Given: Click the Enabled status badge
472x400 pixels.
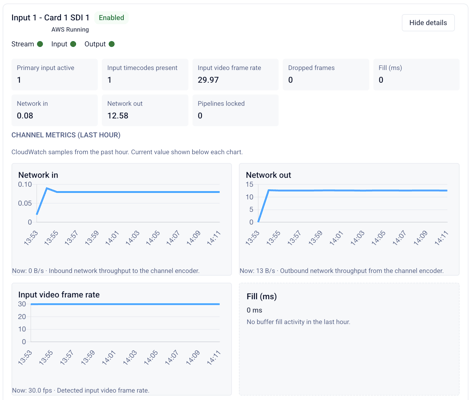Looking at the screenshot, I should [x=111, y=18].
